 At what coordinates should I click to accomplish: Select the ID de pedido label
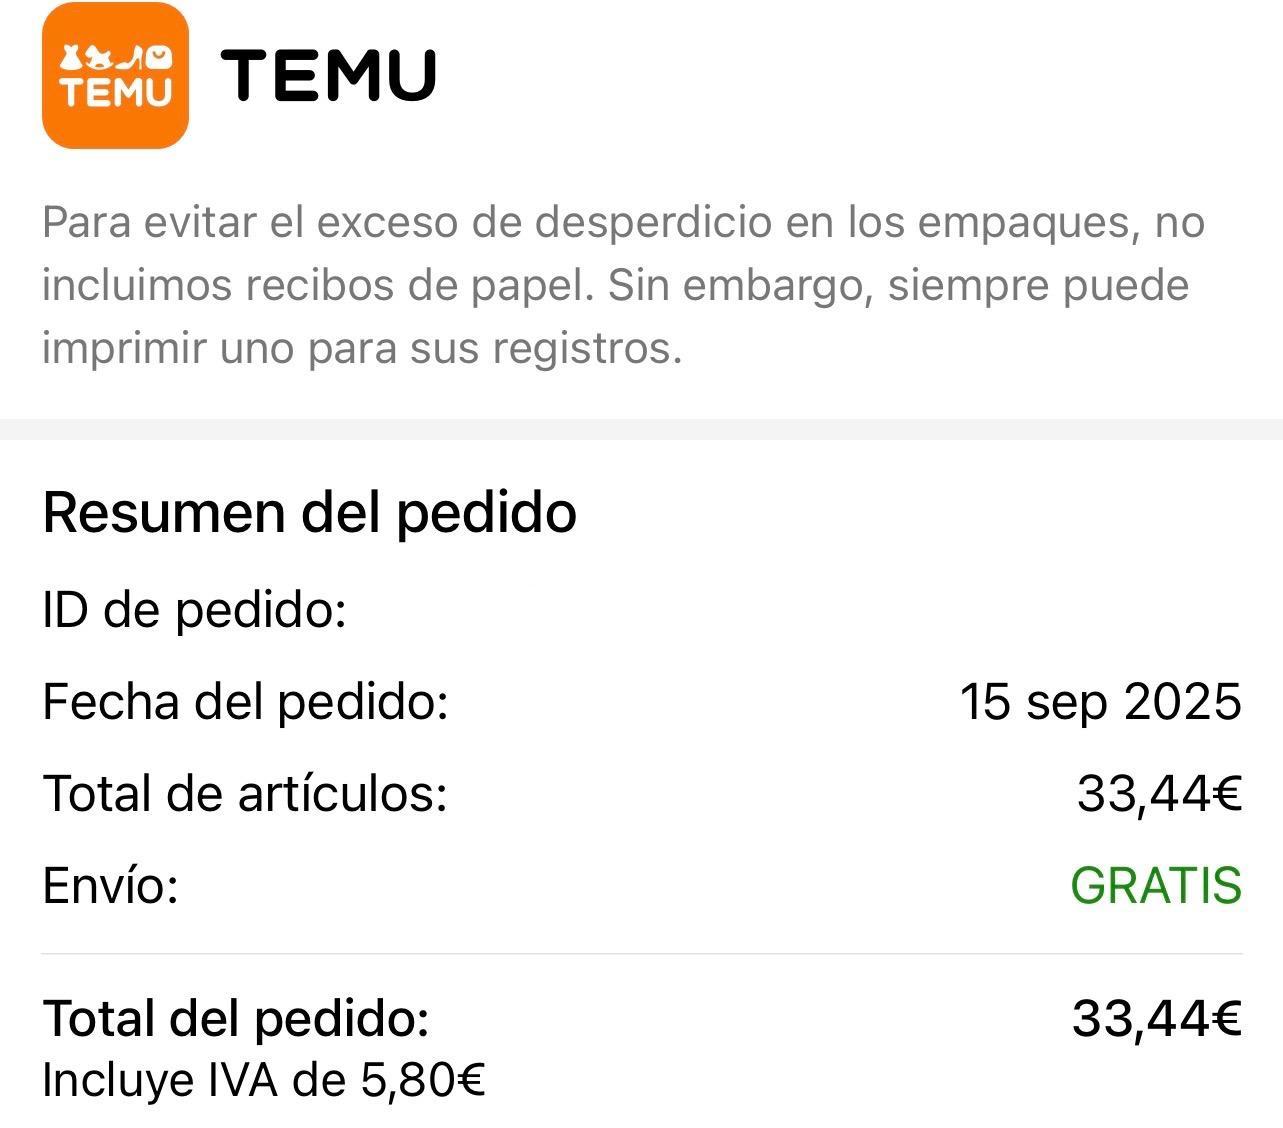pos(194,609)
